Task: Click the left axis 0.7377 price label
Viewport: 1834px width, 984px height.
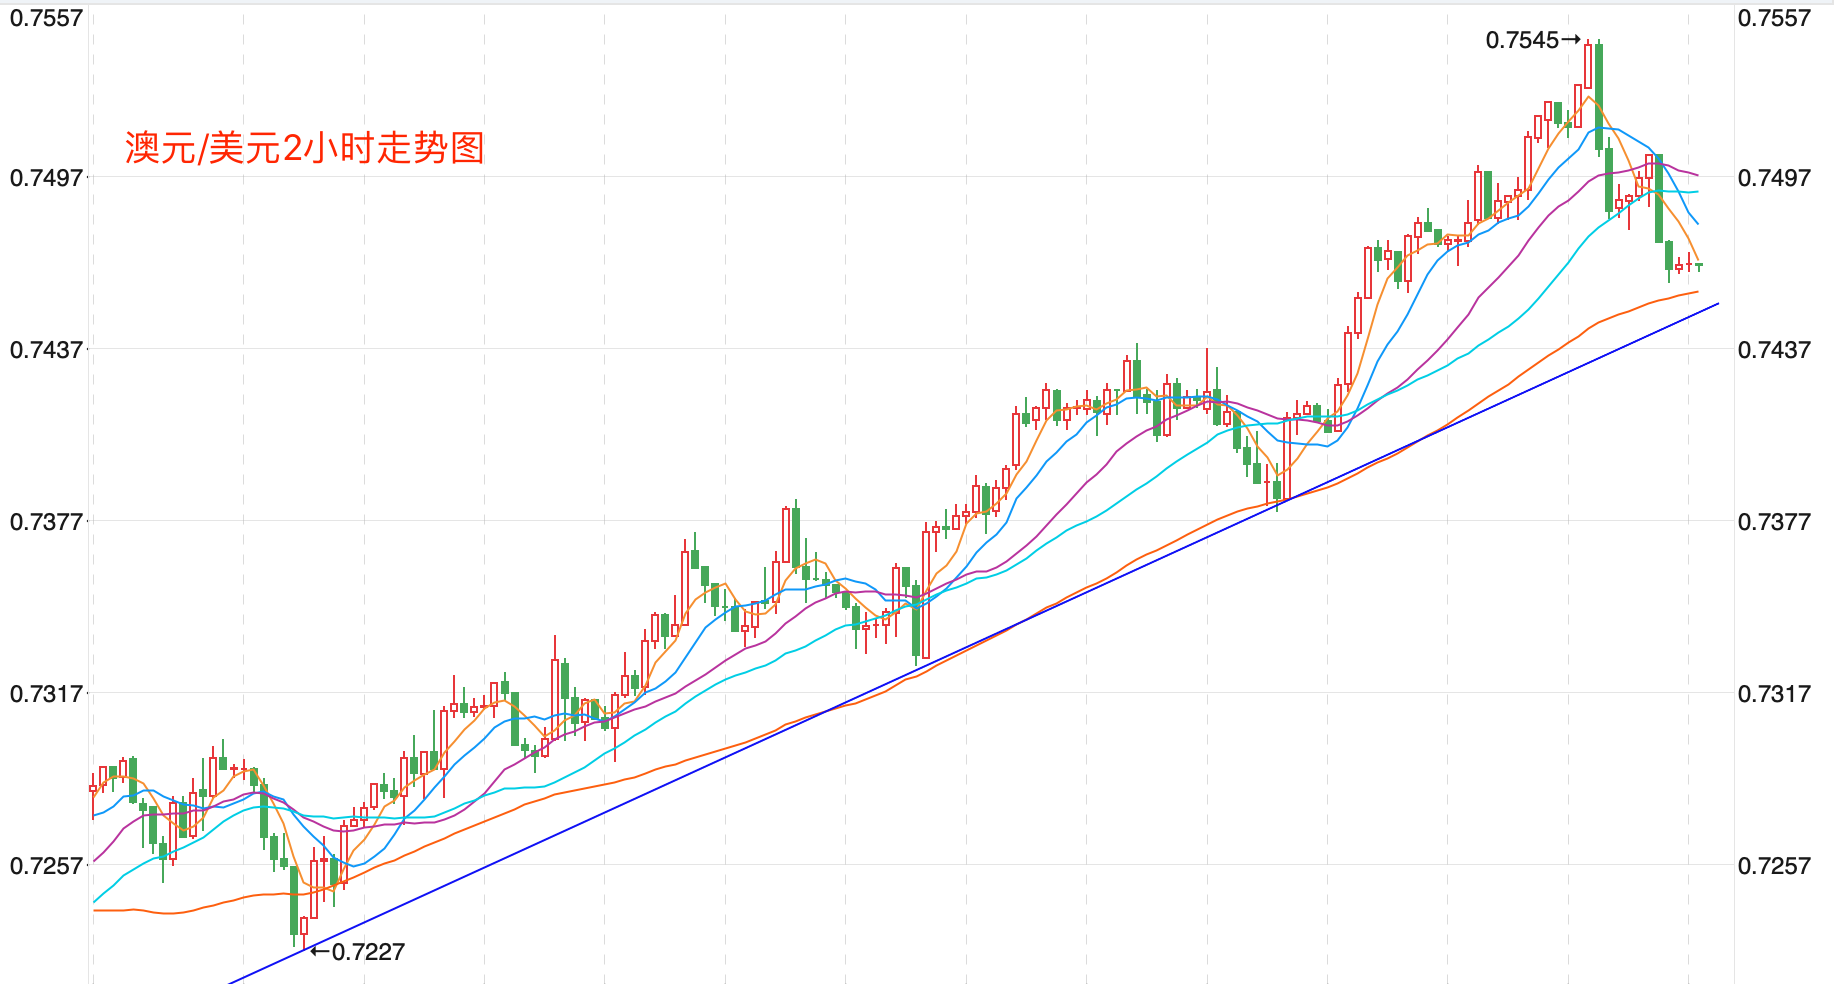Action: pyautogui.click(x=46, y=522)
